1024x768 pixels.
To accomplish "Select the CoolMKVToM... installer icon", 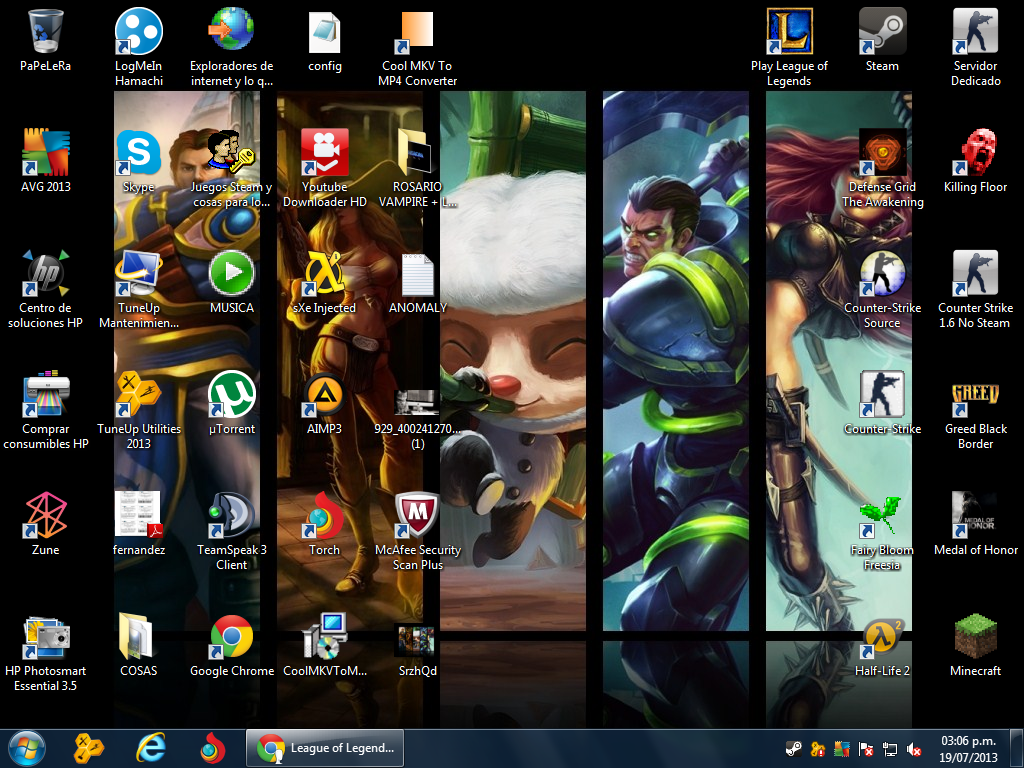I will (325, 636).
